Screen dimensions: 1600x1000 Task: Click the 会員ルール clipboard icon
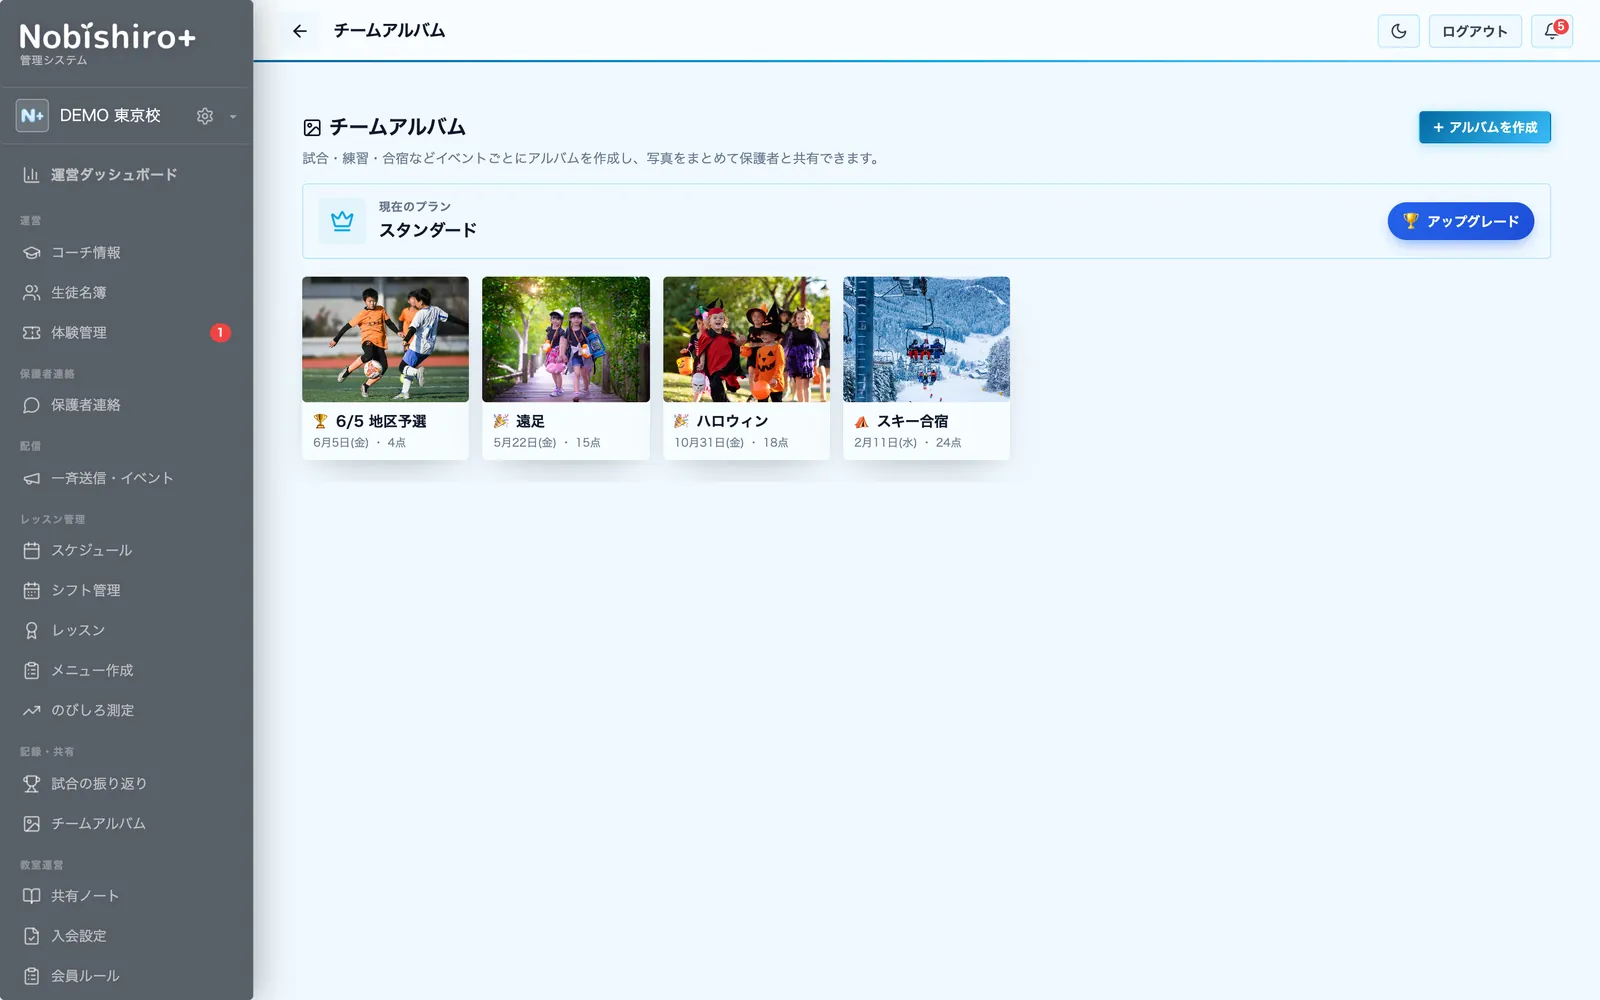32,976
